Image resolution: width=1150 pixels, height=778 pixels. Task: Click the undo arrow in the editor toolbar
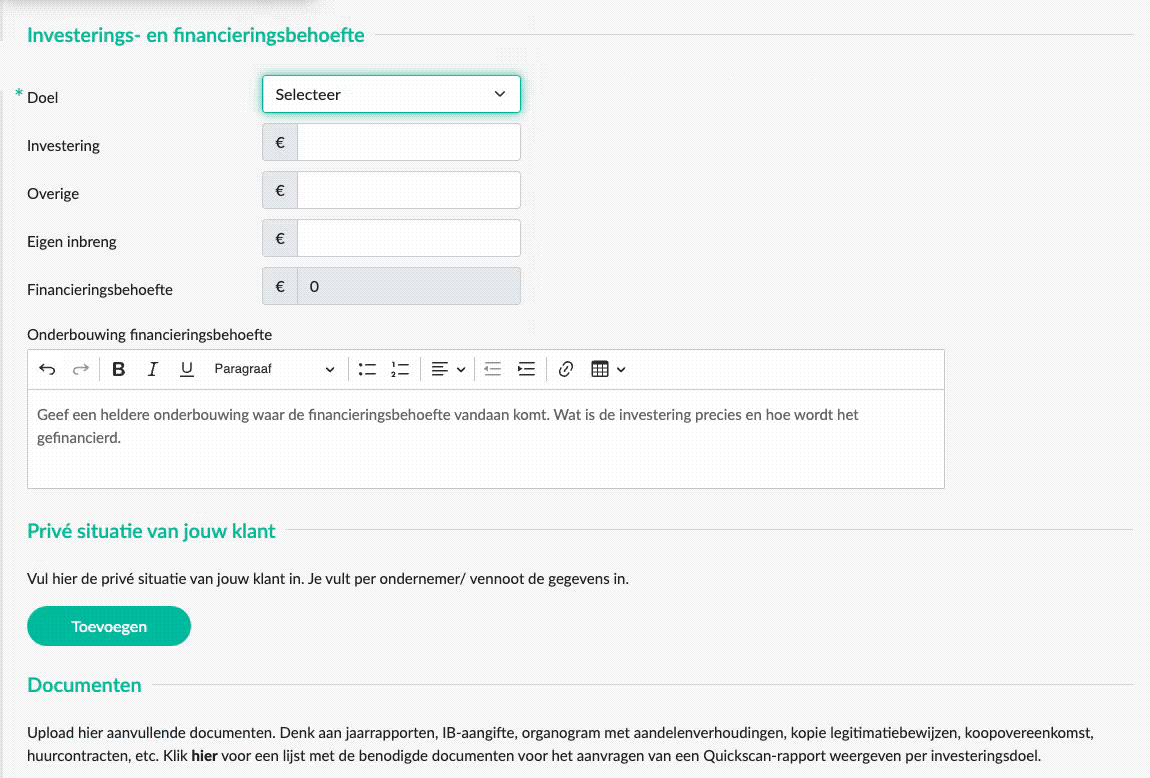click(x=47, y=369)
